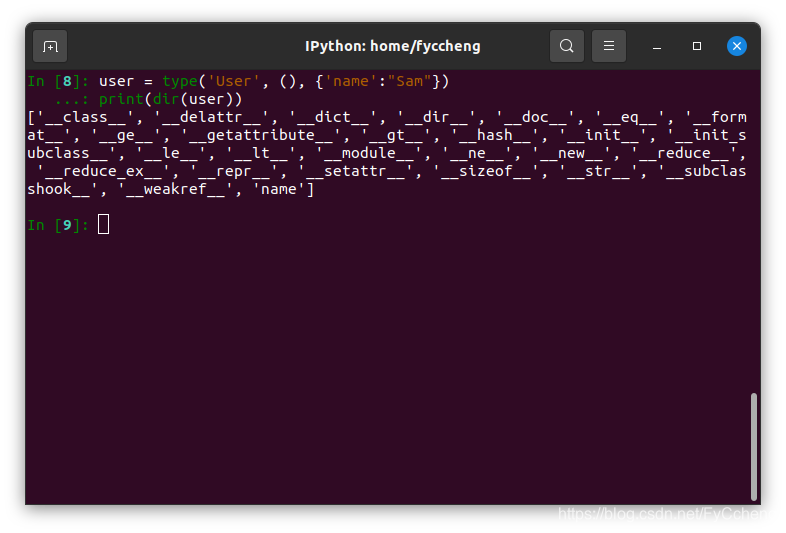Screen dimensions: 786x533
Task: Click the '__hash__' output entry
Action: click(x=495, y=135)
